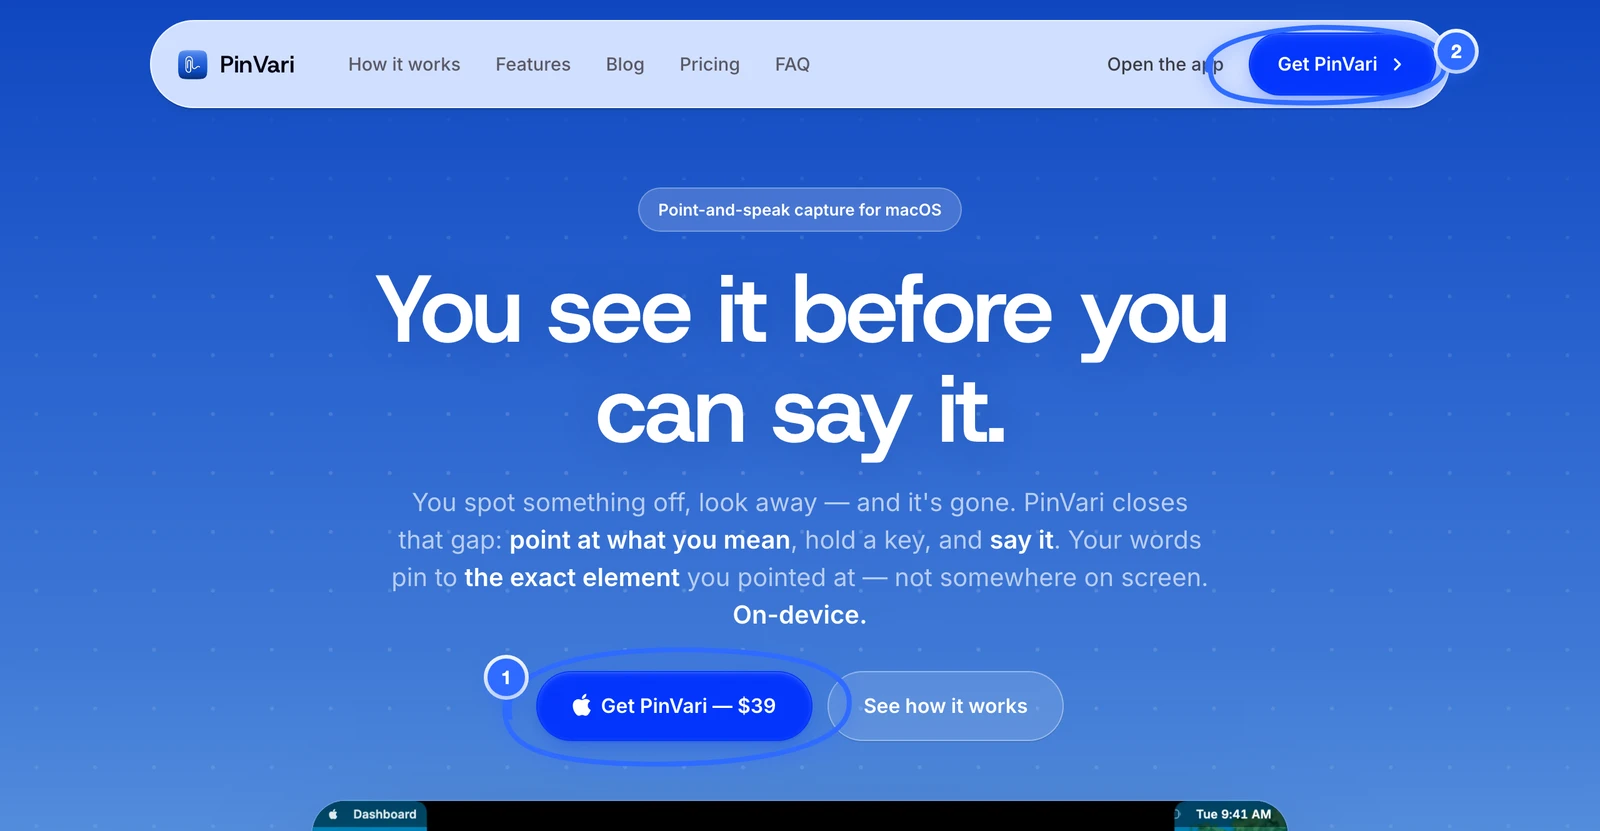Viewport: 1600px width, 831px height.
Task: Click Open the app link
Action: pos(1165,64)
